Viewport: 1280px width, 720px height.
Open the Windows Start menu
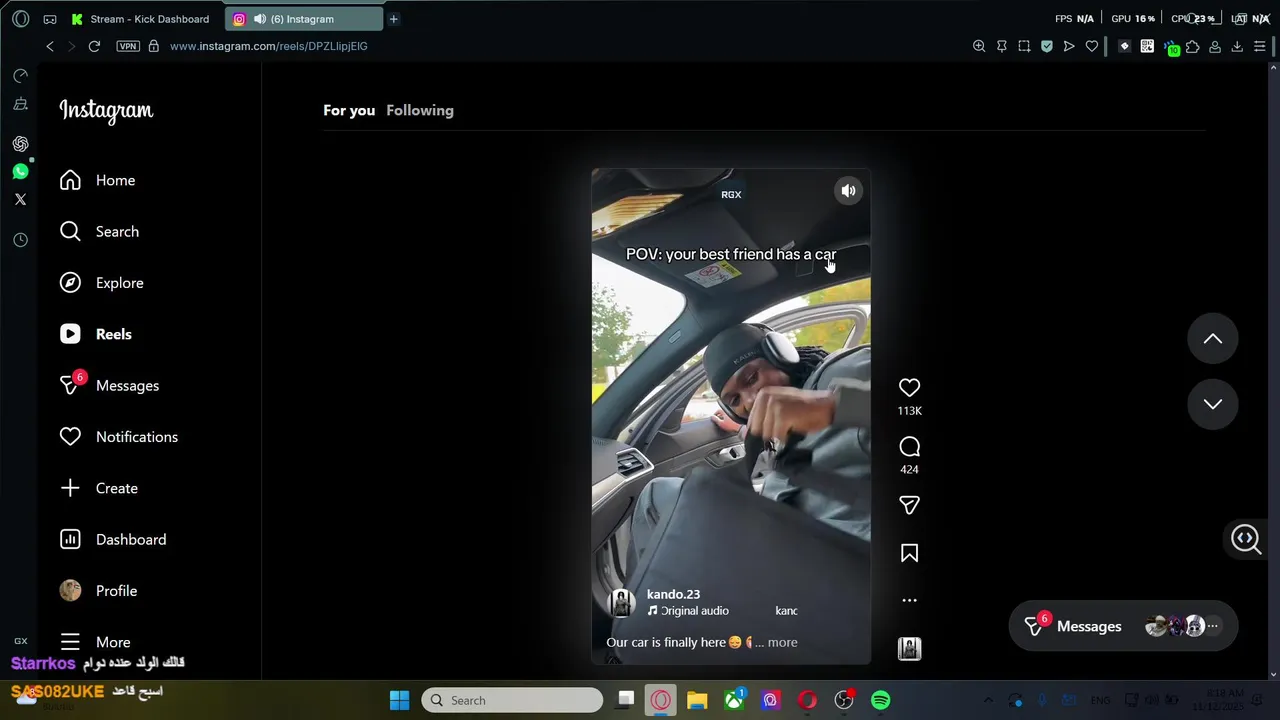tap(399, 700)
